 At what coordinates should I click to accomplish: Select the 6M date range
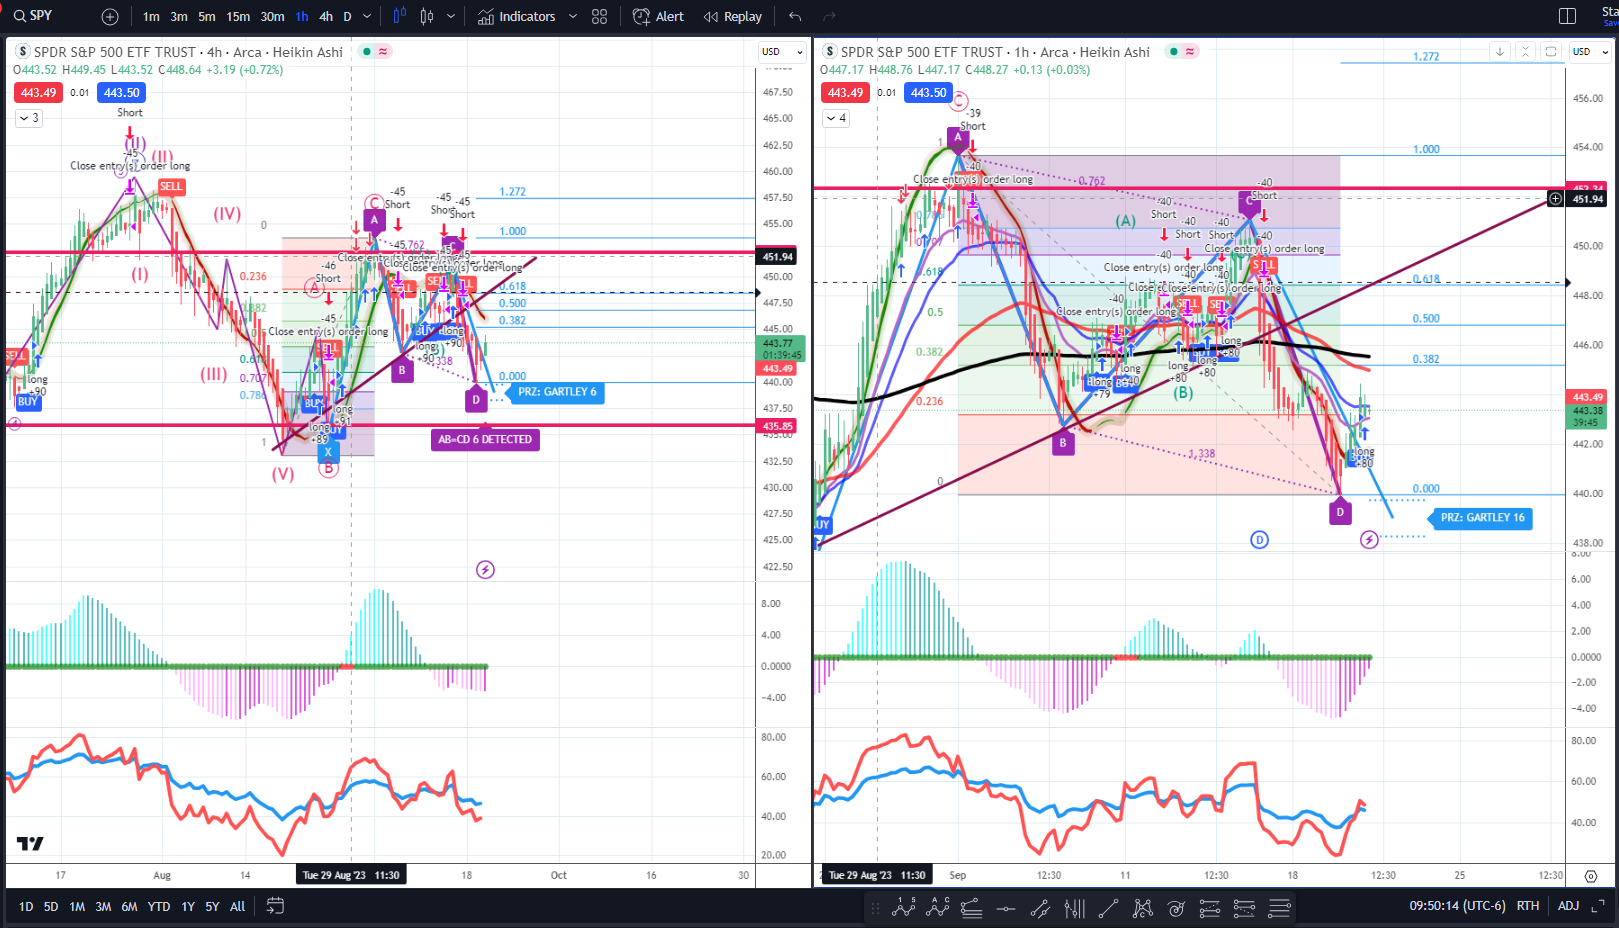[129, 907]
